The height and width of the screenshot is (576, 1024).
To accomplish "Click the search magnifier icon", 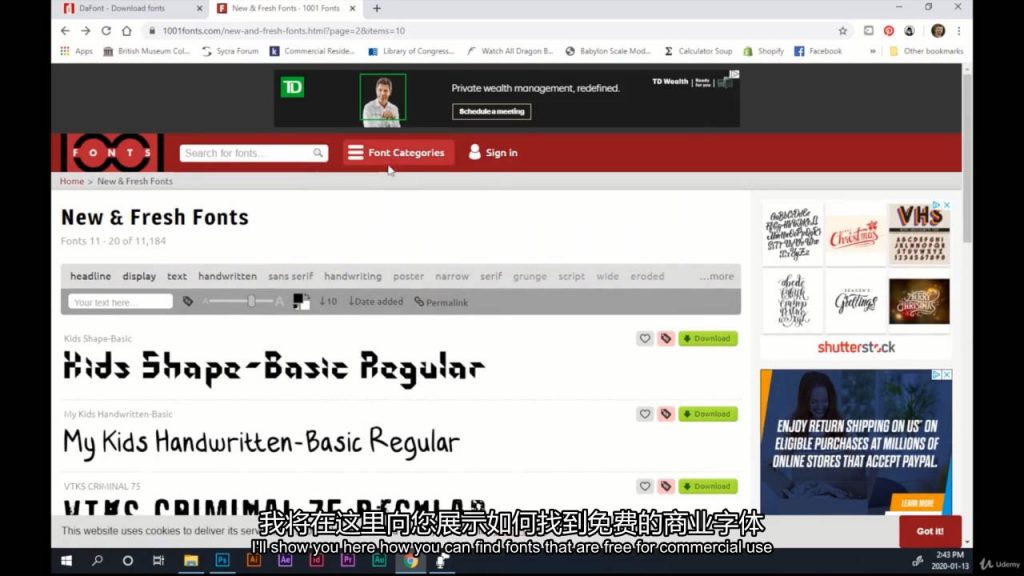I will [318, 153].
